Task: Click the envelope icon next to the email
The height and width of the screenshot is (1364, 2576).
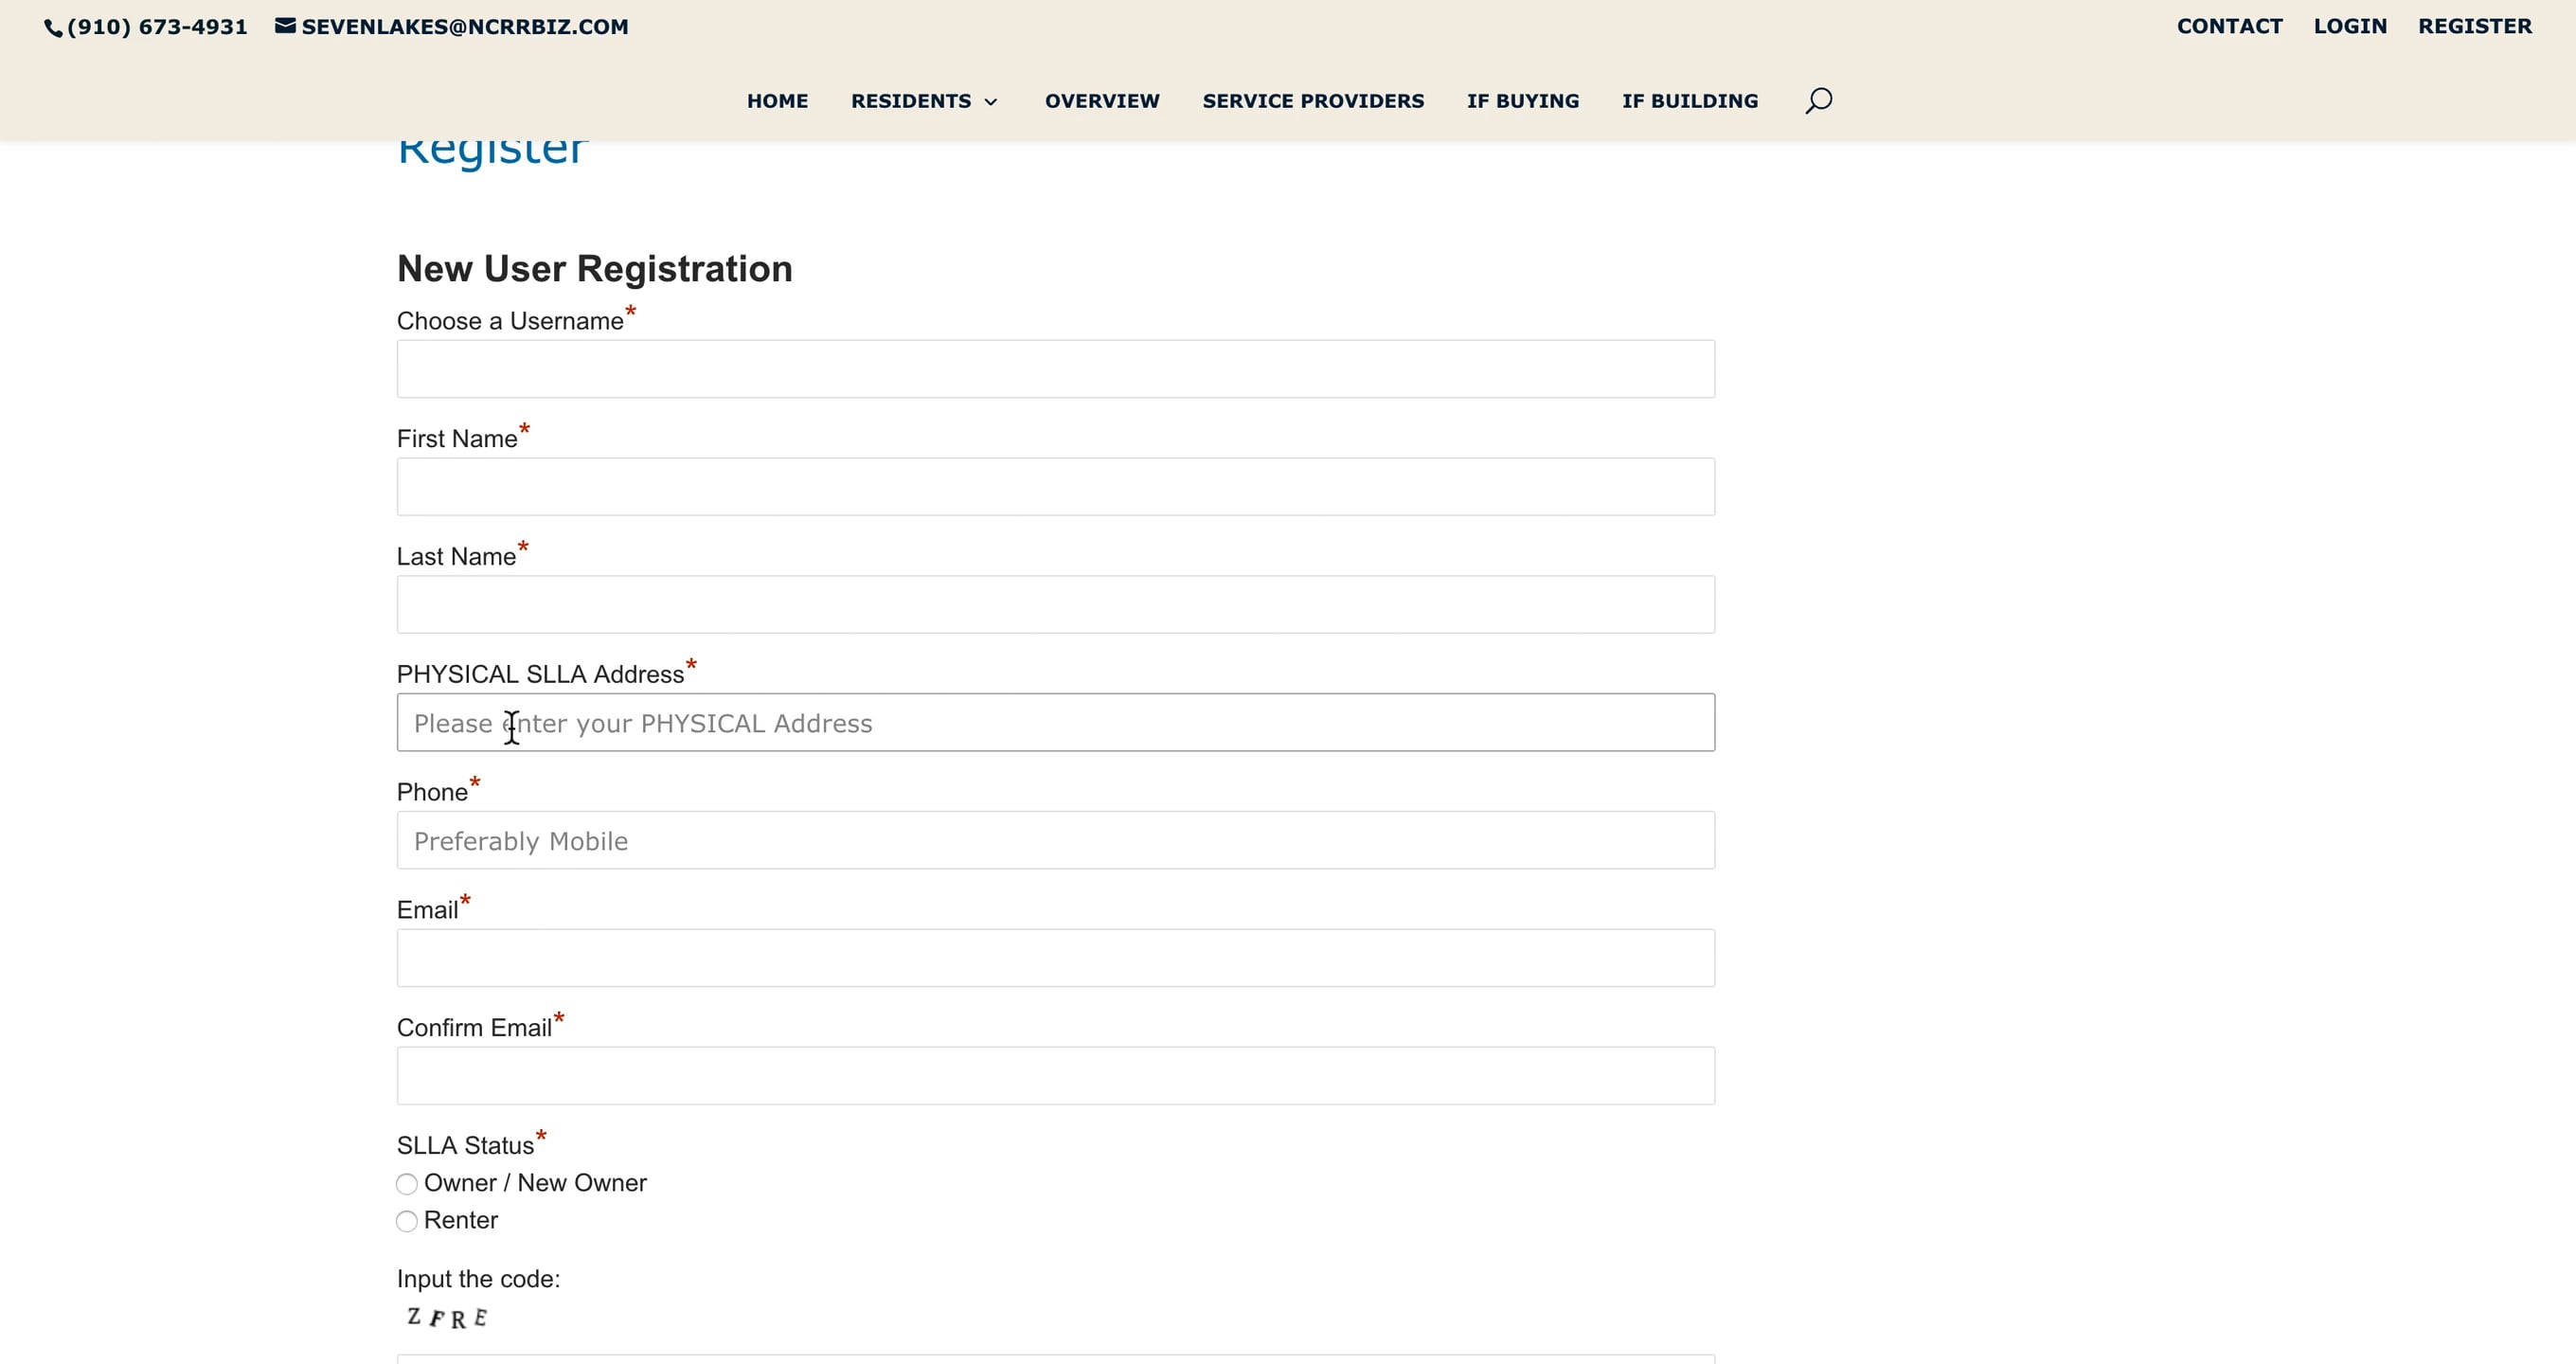Action: coord(283,27)
